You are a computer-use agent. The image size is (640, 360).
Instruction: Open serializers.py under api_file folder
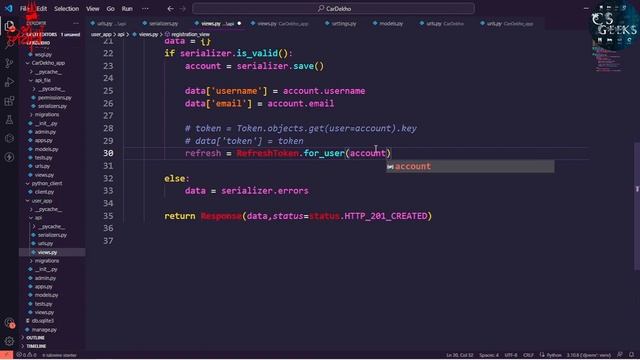pyautogui.click(x=52, y=106)
